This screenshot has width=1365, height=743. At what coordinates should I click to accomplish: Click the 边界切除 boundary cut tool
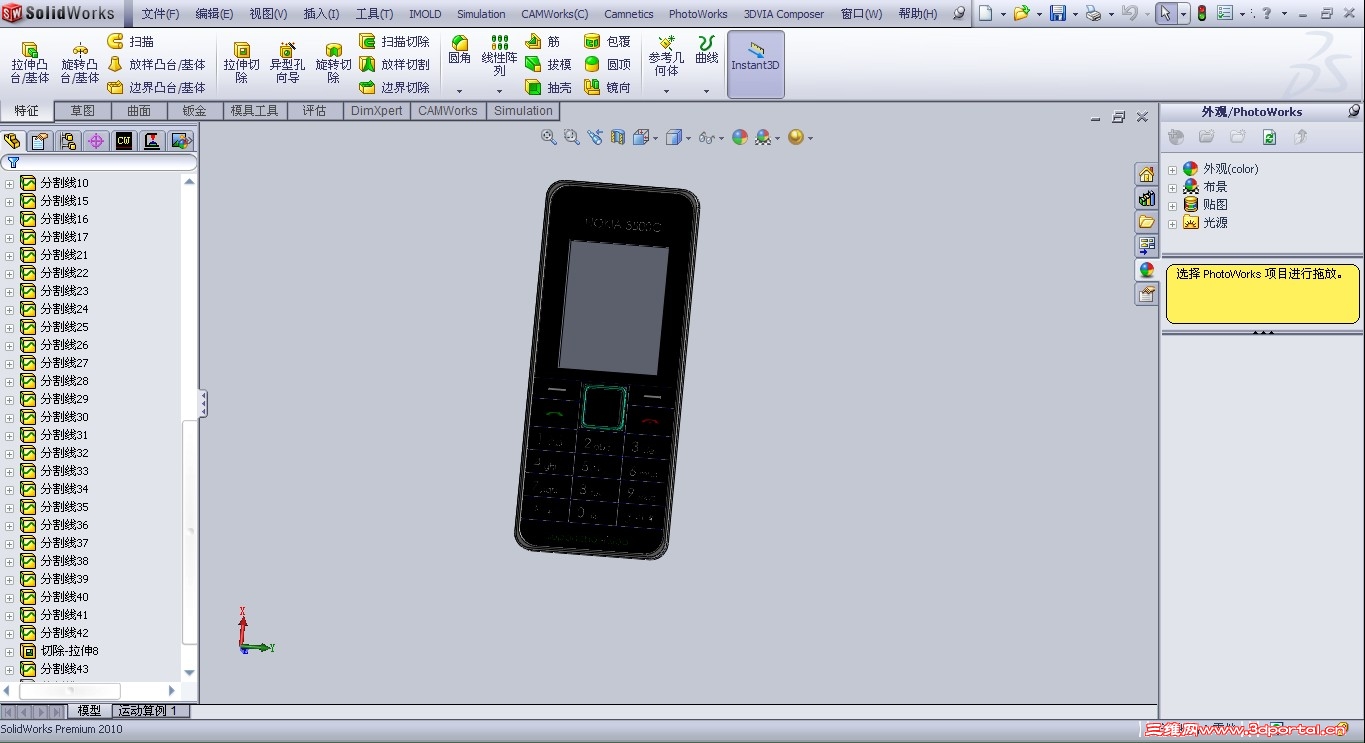click(x=394, y=87)
